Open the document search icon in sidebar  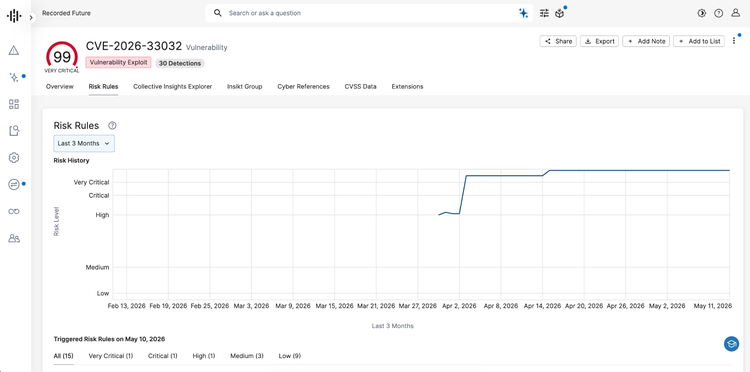coord(14,131)
